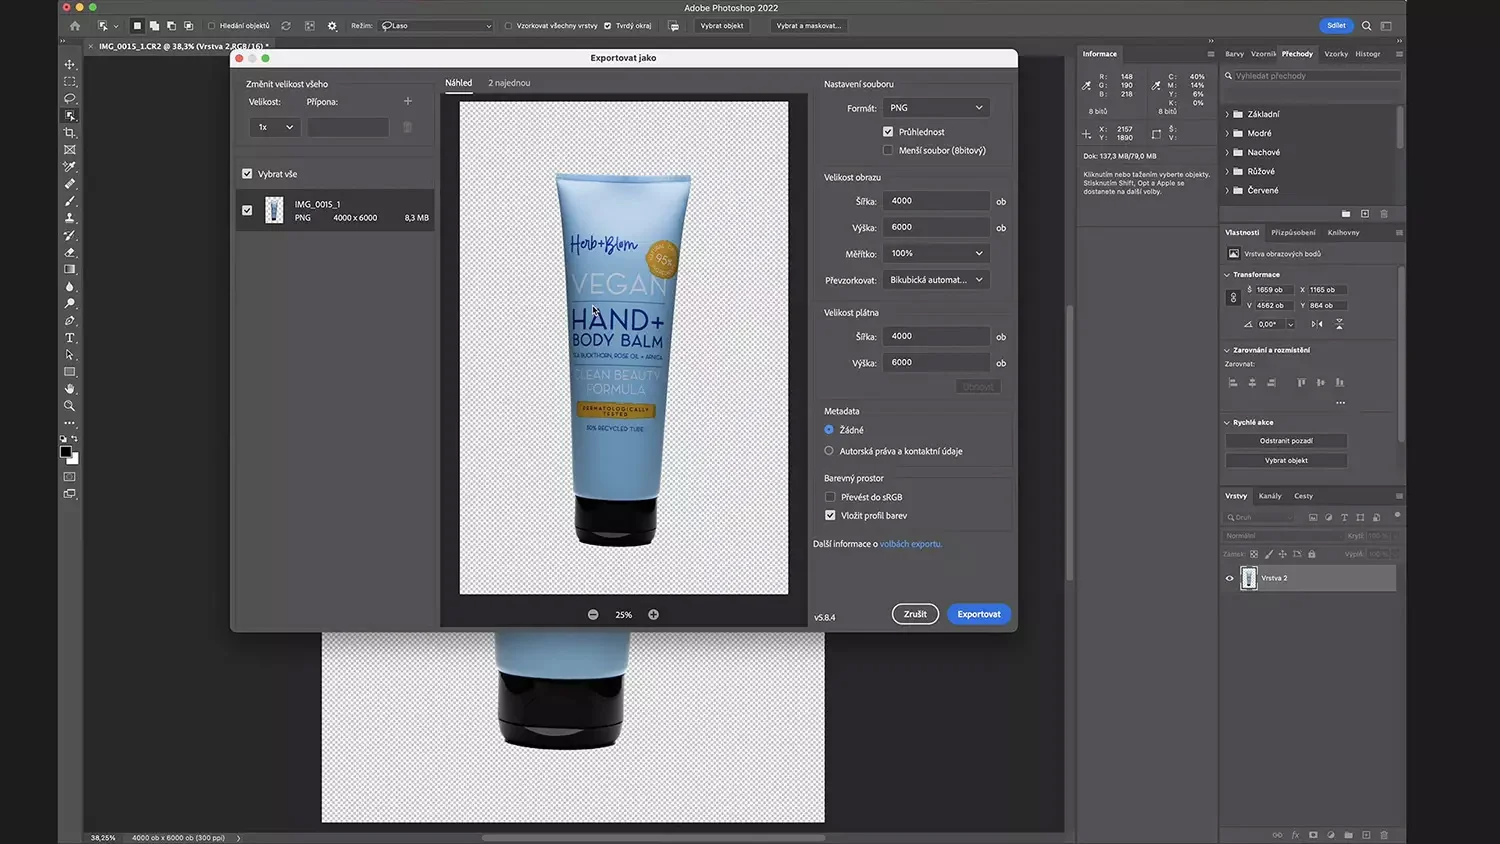Image resolution: width=1500 pixels, height=844 pixels.
Task: Click Vybrat a maskovat button
Action: click(x=809, y=26)
